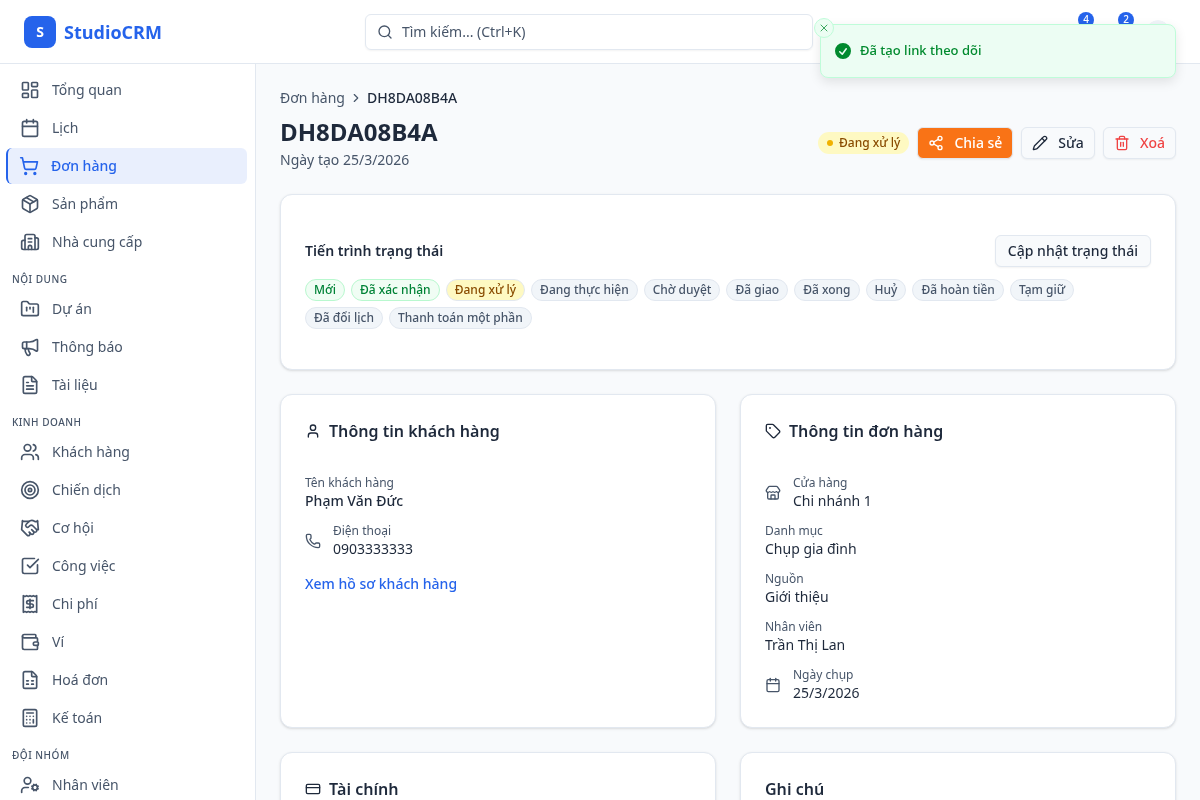Click the trash icon on the Xoá button
Image resolution: width=1200 pixels, height=800 pixels.
pos(1122,143)
